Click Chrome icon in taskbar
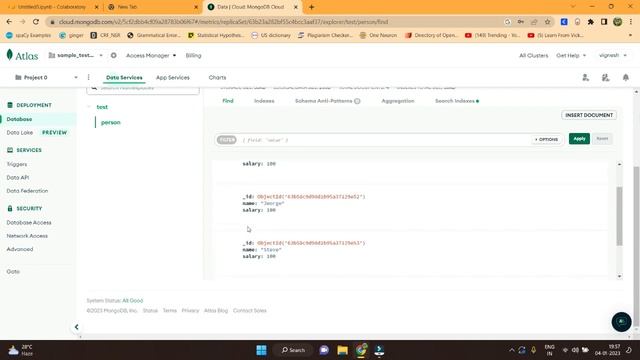 [x=361, y=350]
